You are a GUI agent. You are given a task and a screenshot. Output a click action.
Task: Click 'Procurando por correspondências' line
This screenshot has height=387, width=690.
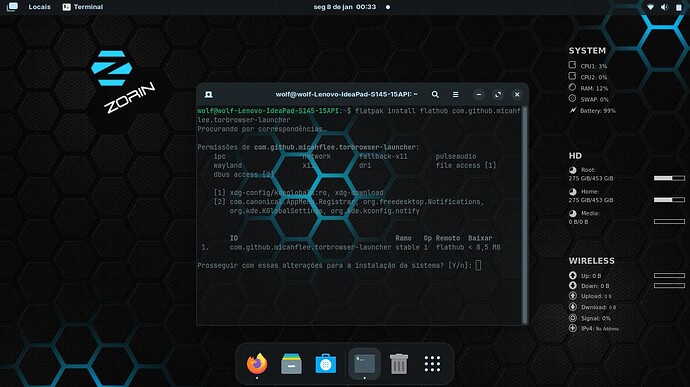pyautogui.click(x=262, y=129)
